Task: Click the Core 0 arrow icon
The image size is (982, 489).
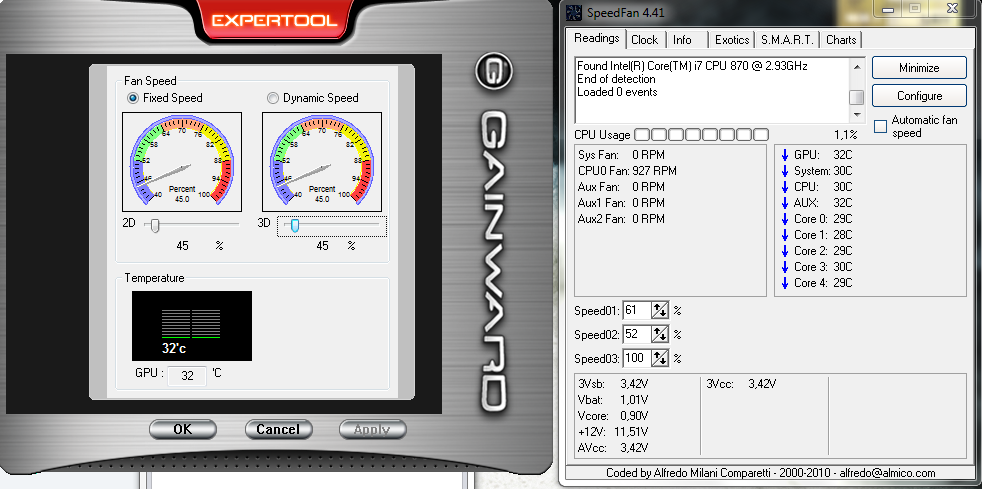Action: click(x=785, y=219)
